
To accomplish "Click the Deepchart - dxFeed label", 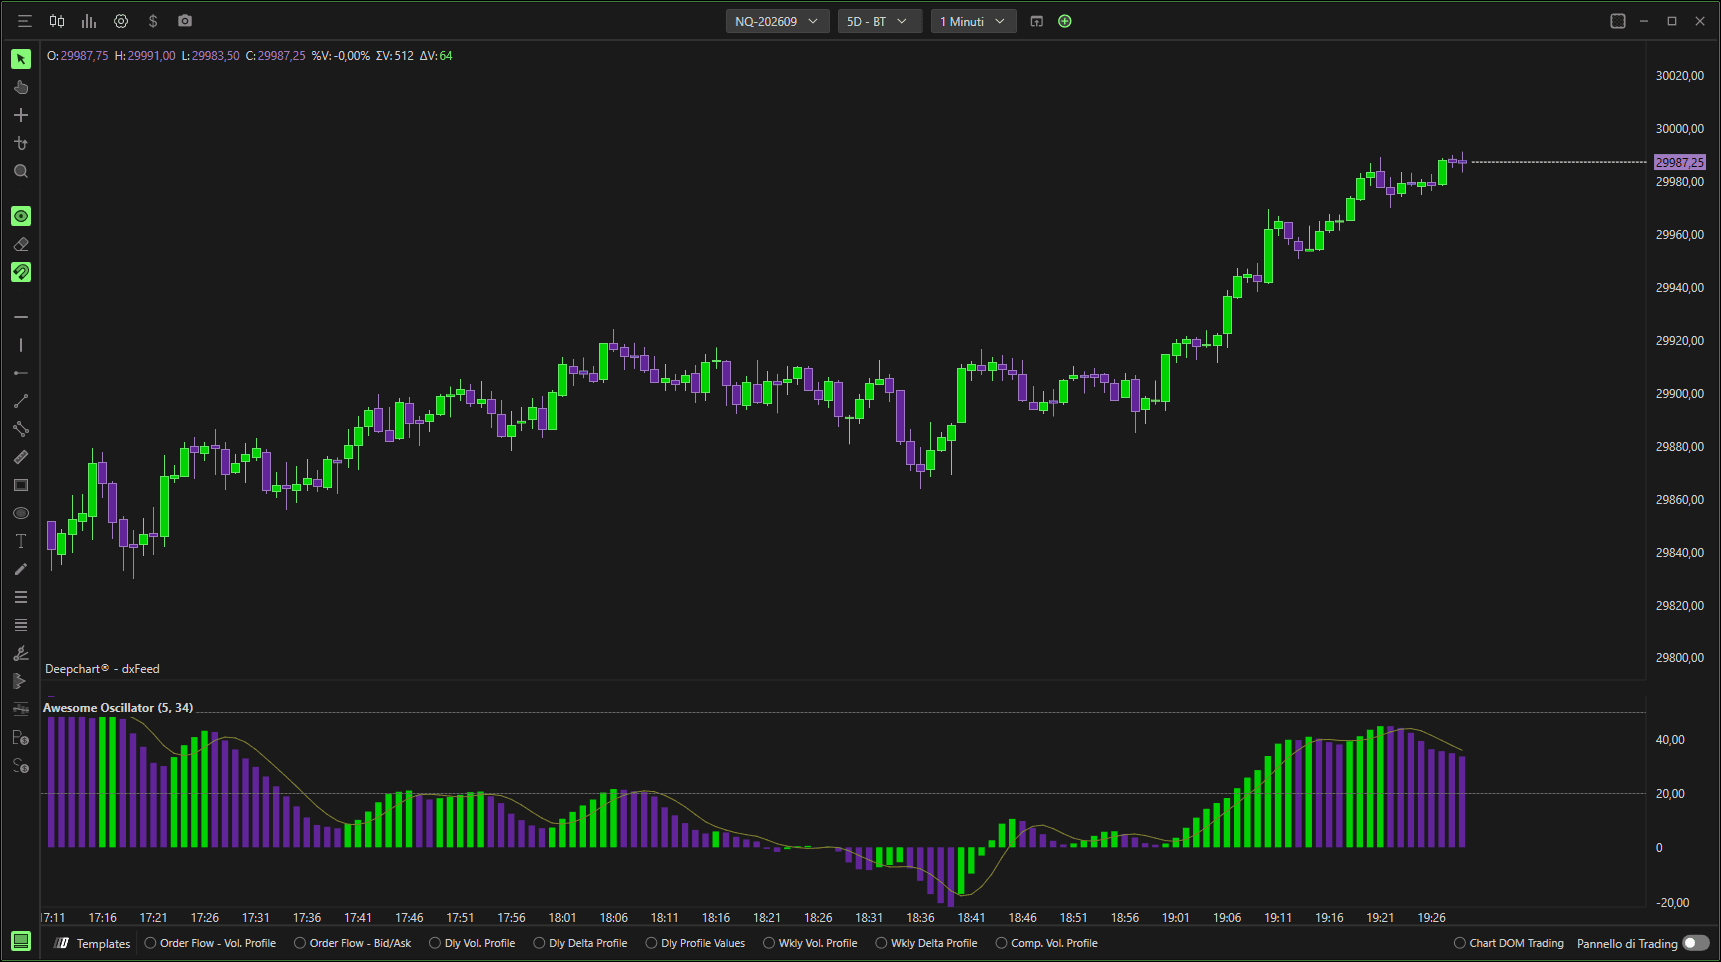I will tap(102, 669).
